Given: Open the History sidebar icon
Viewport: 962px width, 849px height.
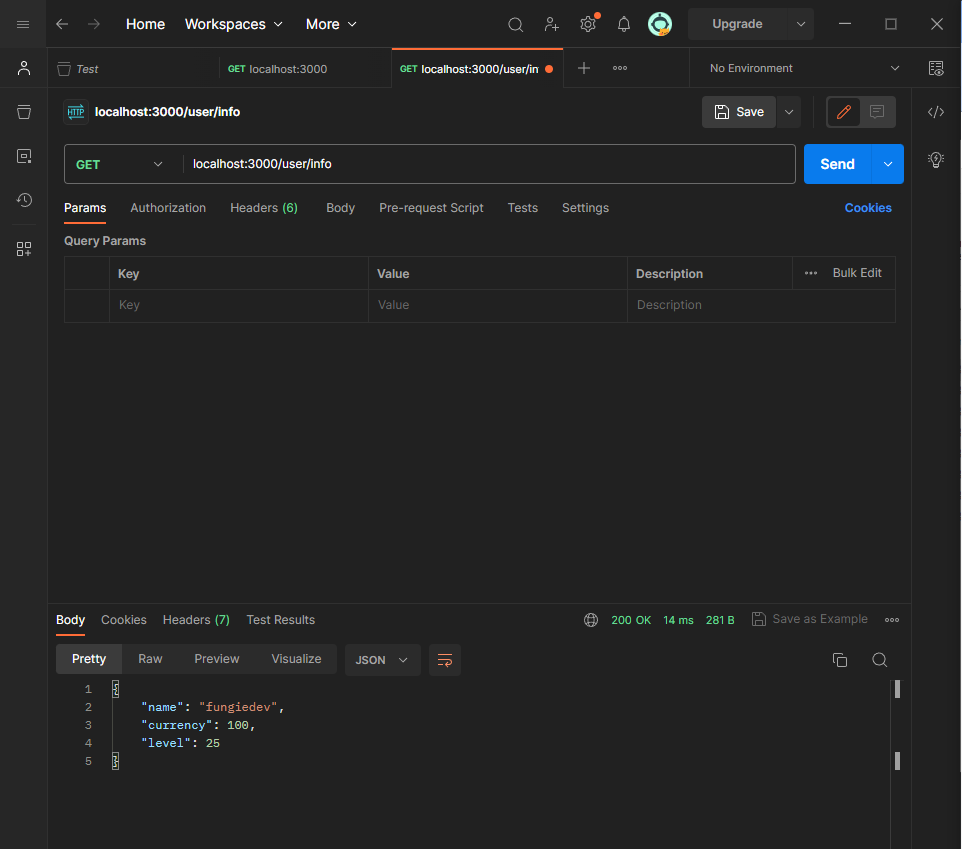Looking at the screenshot, I should [x=24, y=200].
